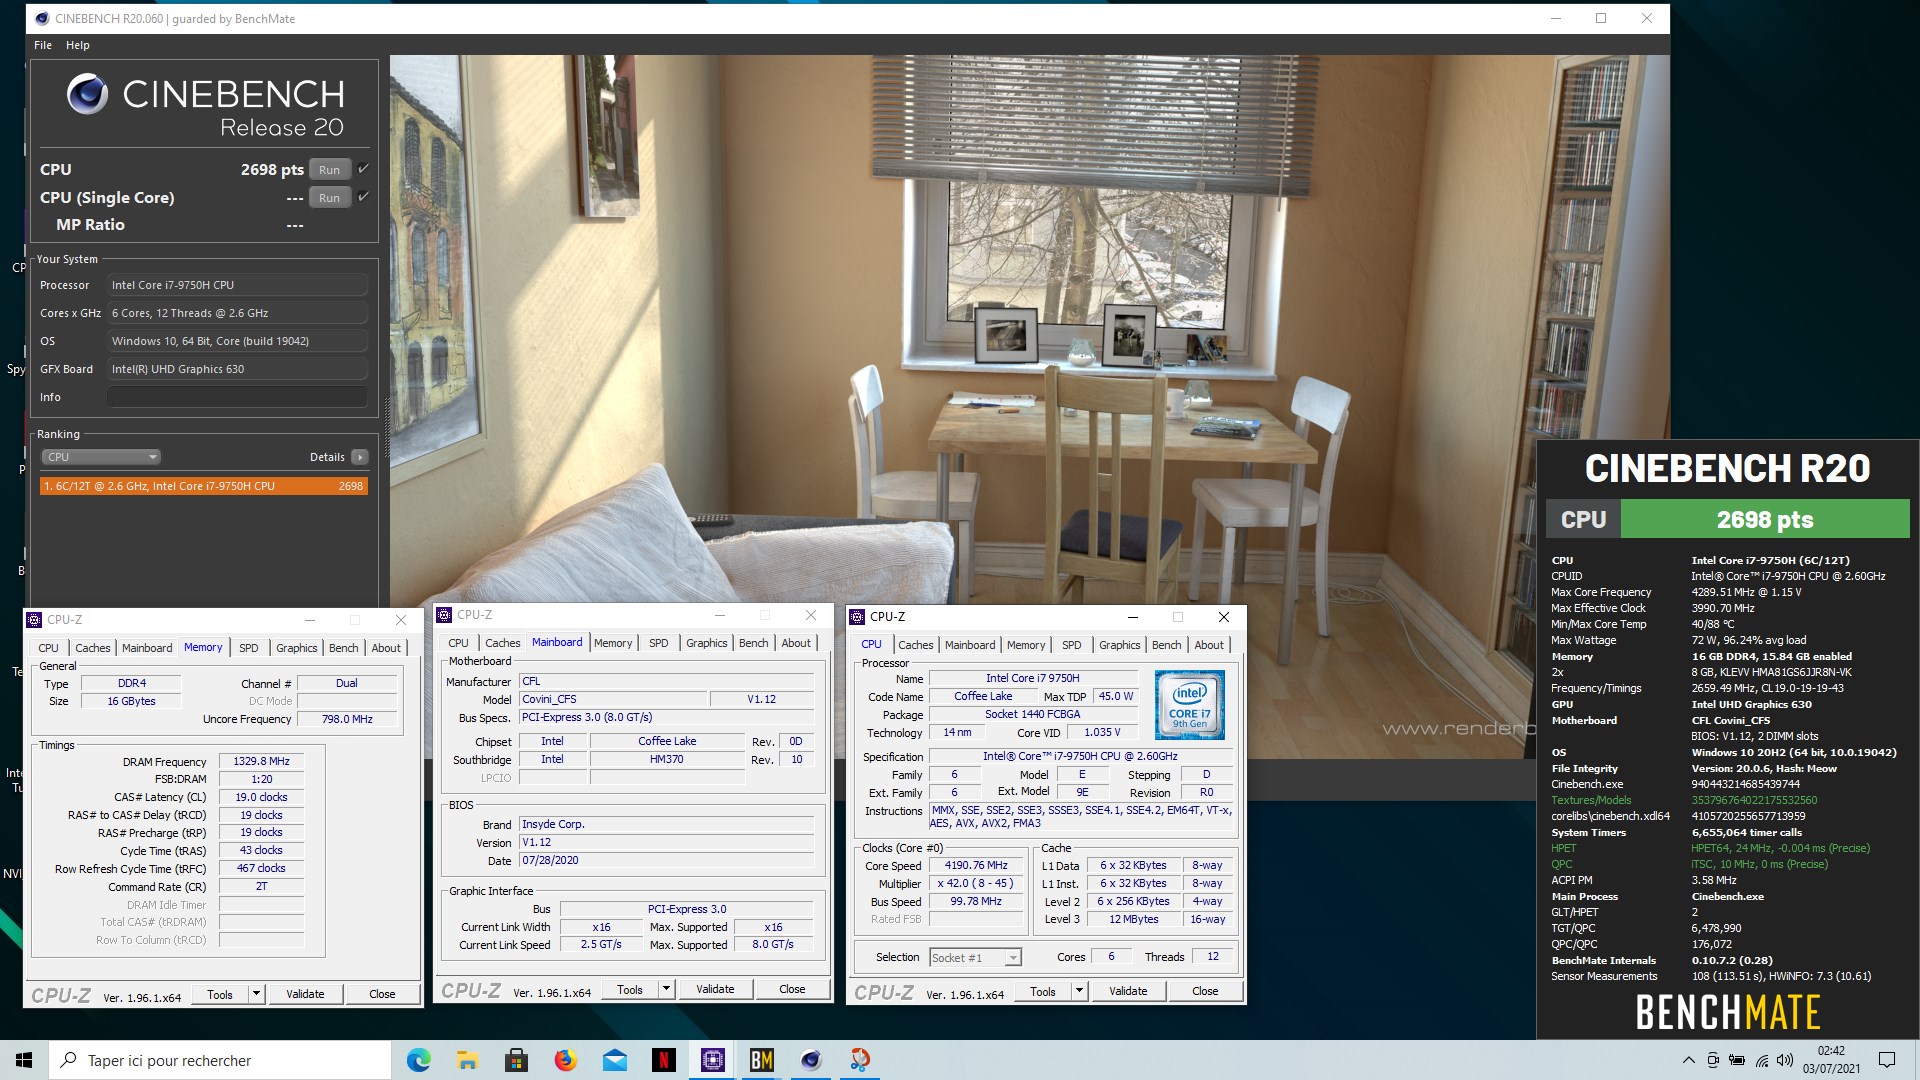Toggle the checkbox next to CPU (Single Core)
This screenshot has width=1920, height=1080.
coord(363,197)
